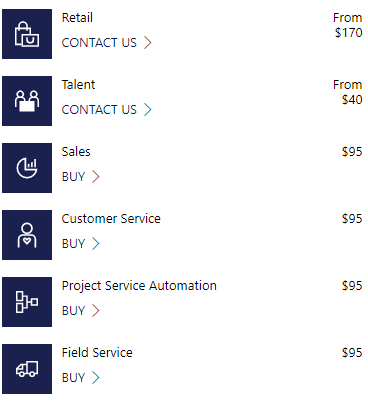368x402 pixels.
Task: Click the Retail product title
Action: pyautogui.click(x=77, y=18)
